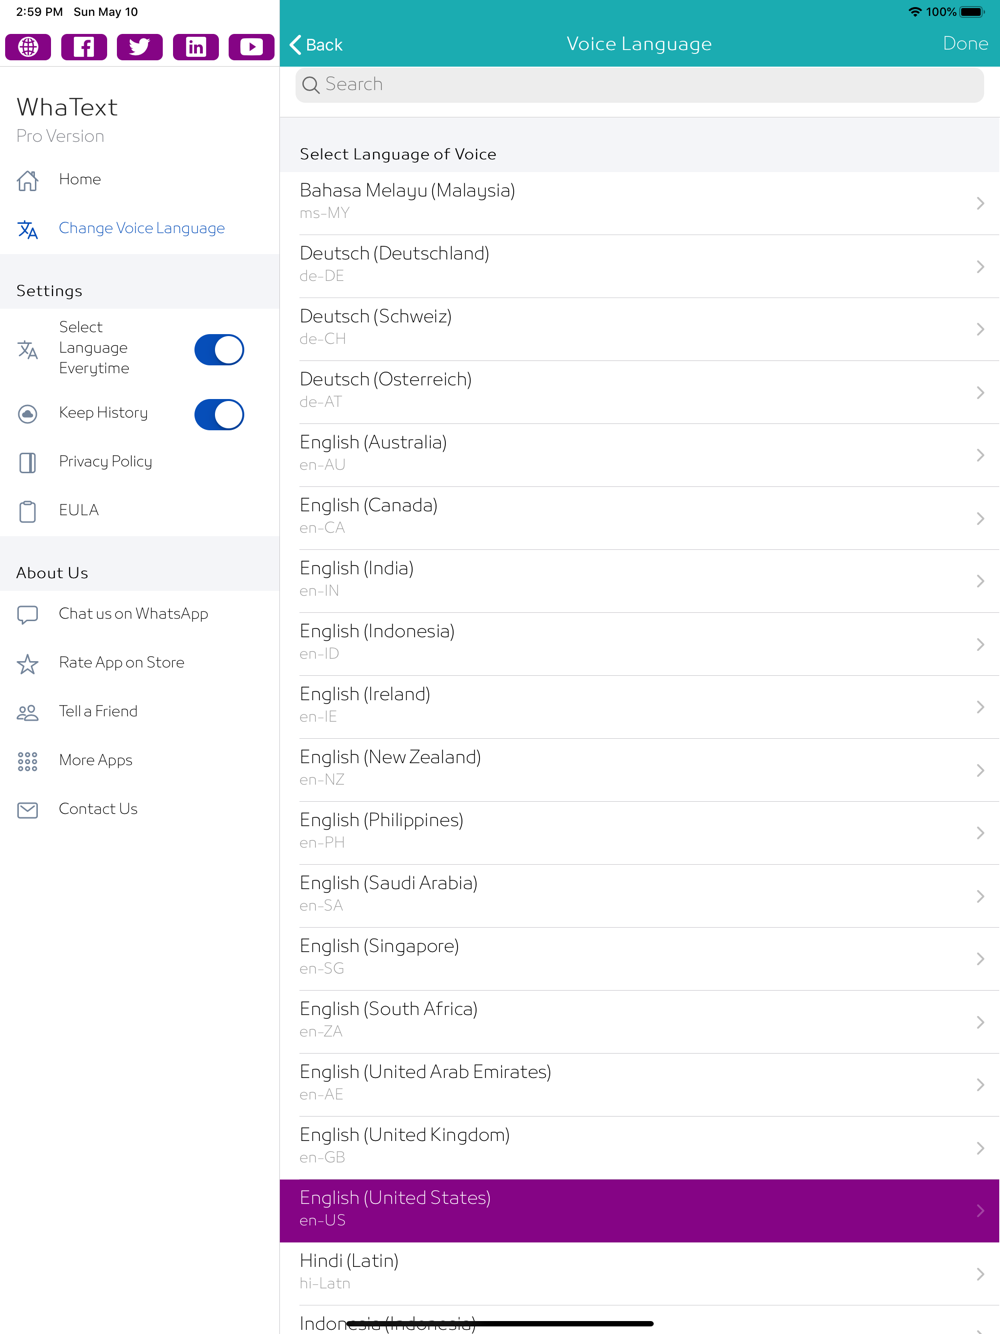Image resolution: width=1000 pixels, height=1334 pixels.
Task: Click the envelope icon for Contact Us
Action: [x=28, y=810]
